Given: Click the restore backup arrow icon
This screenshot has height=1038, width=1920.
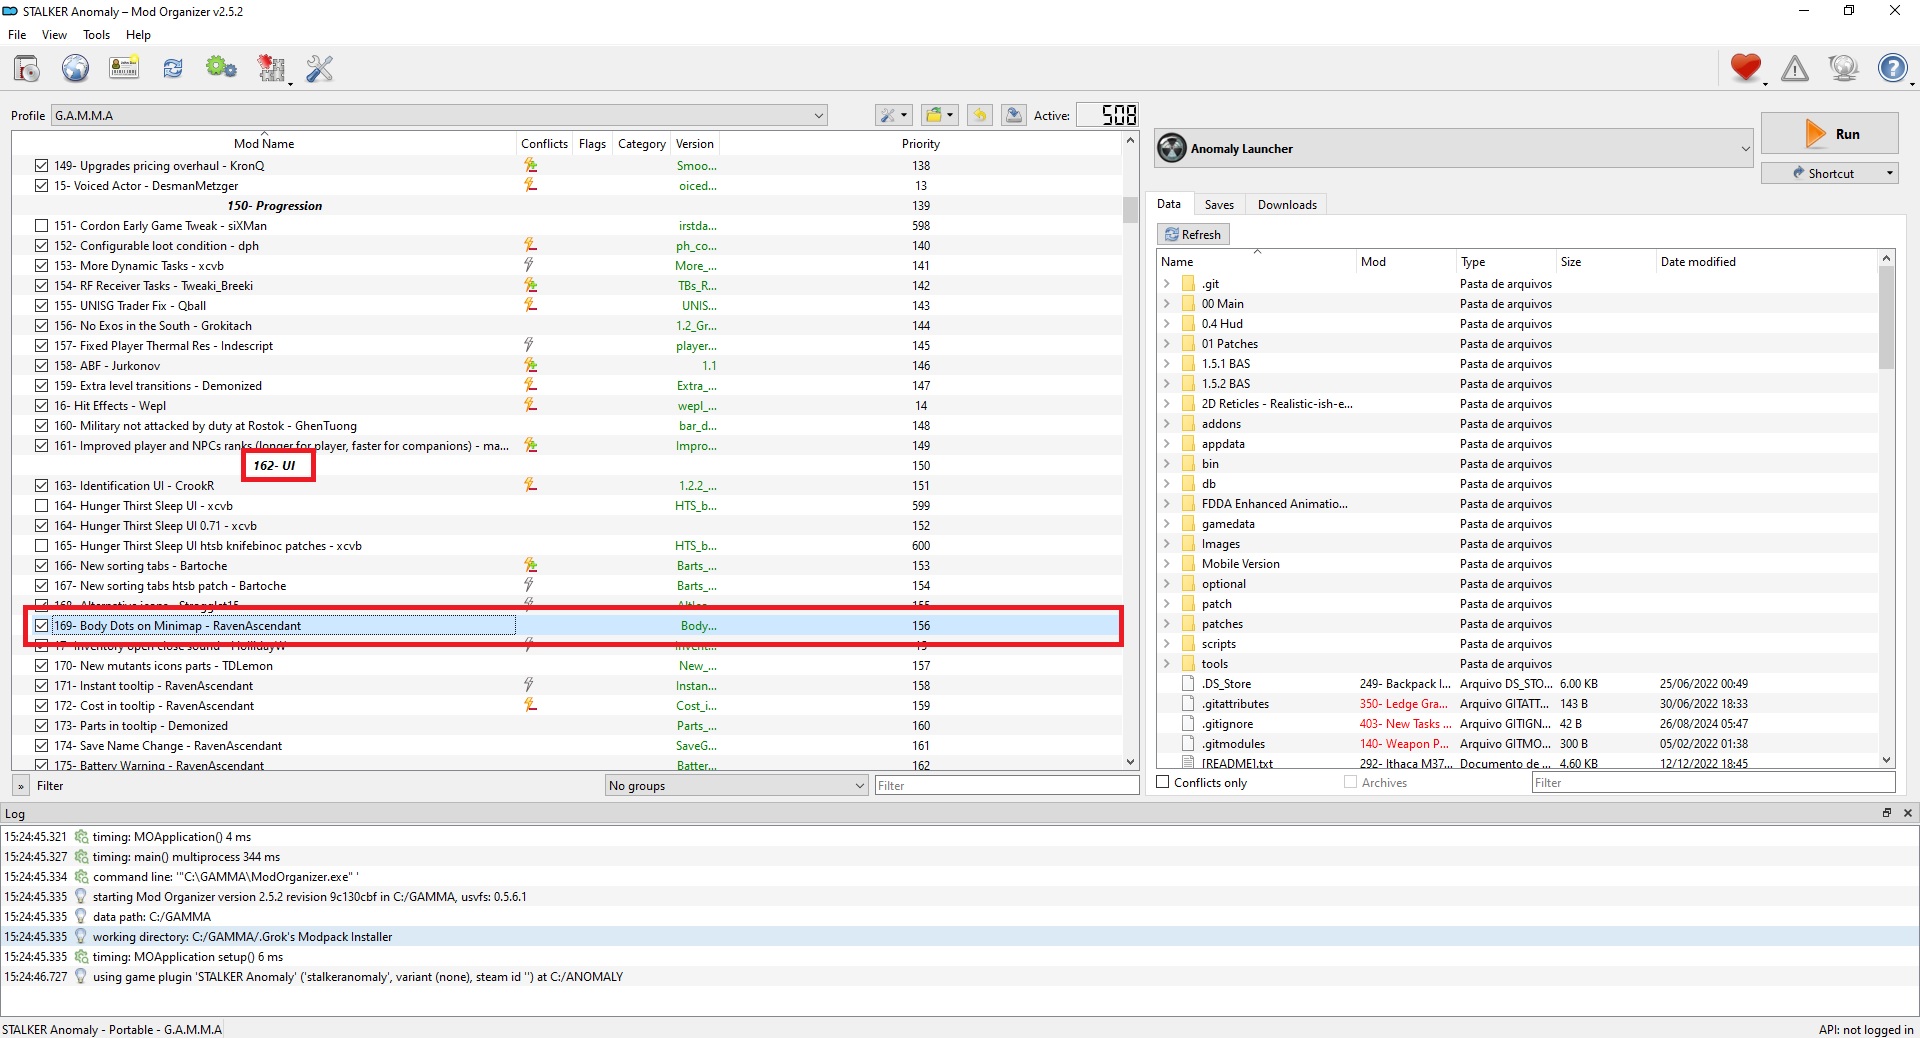Looking at the screenshot, I should pyautogui.click(x=980, y=115).
